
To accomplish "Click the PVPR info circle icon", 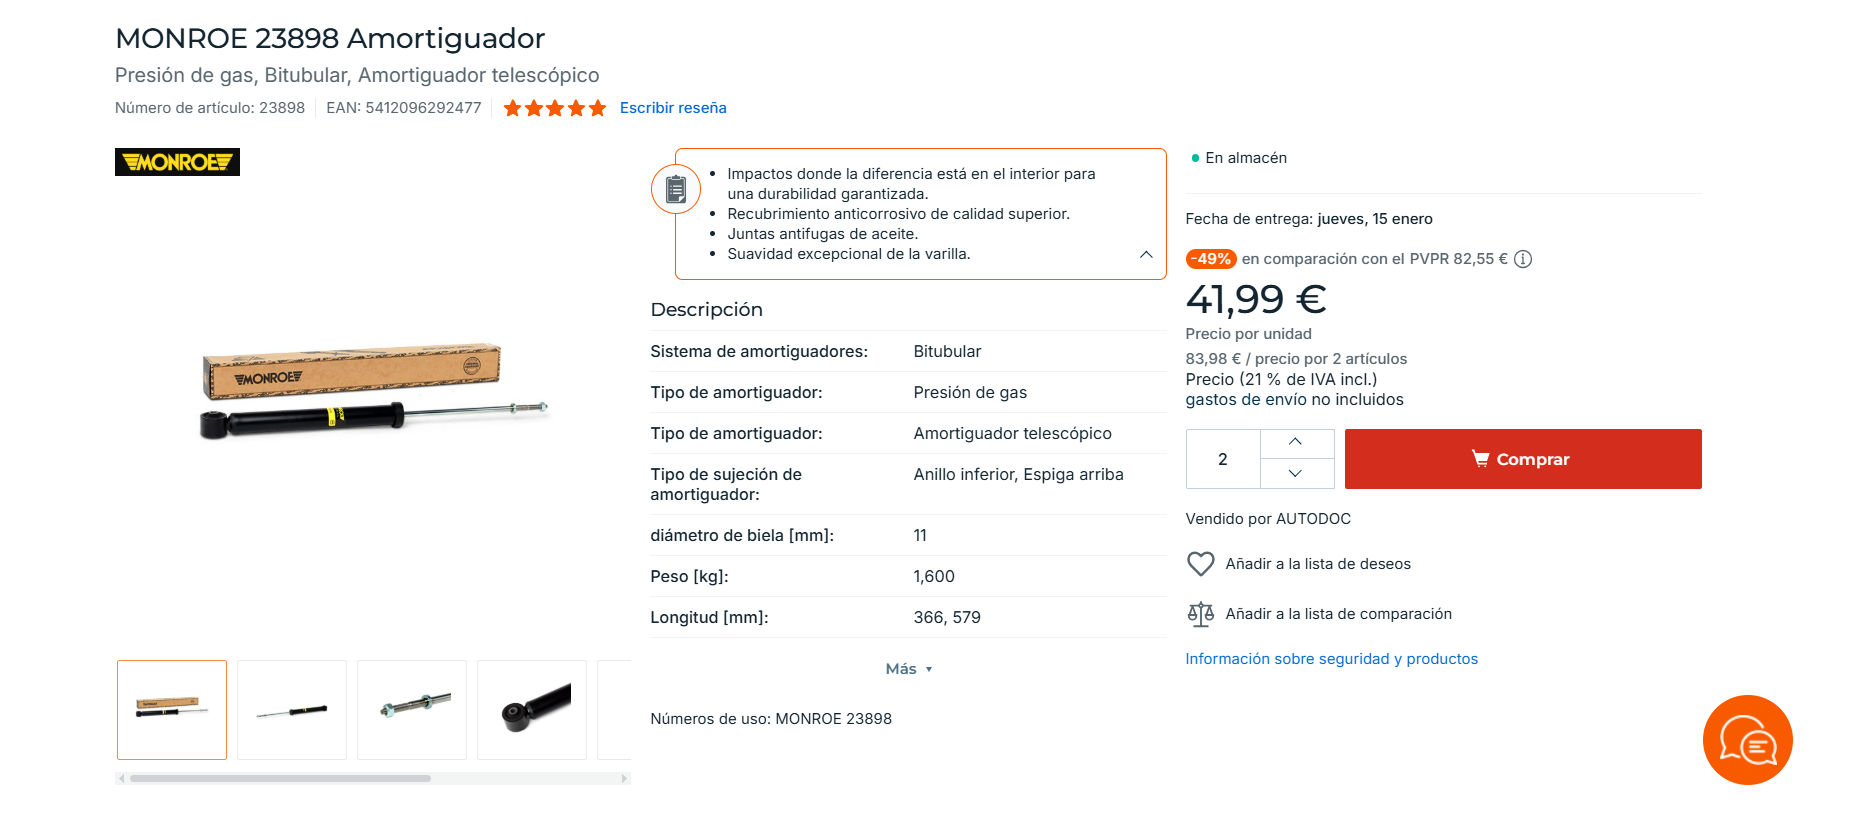I will (1523, 259).
